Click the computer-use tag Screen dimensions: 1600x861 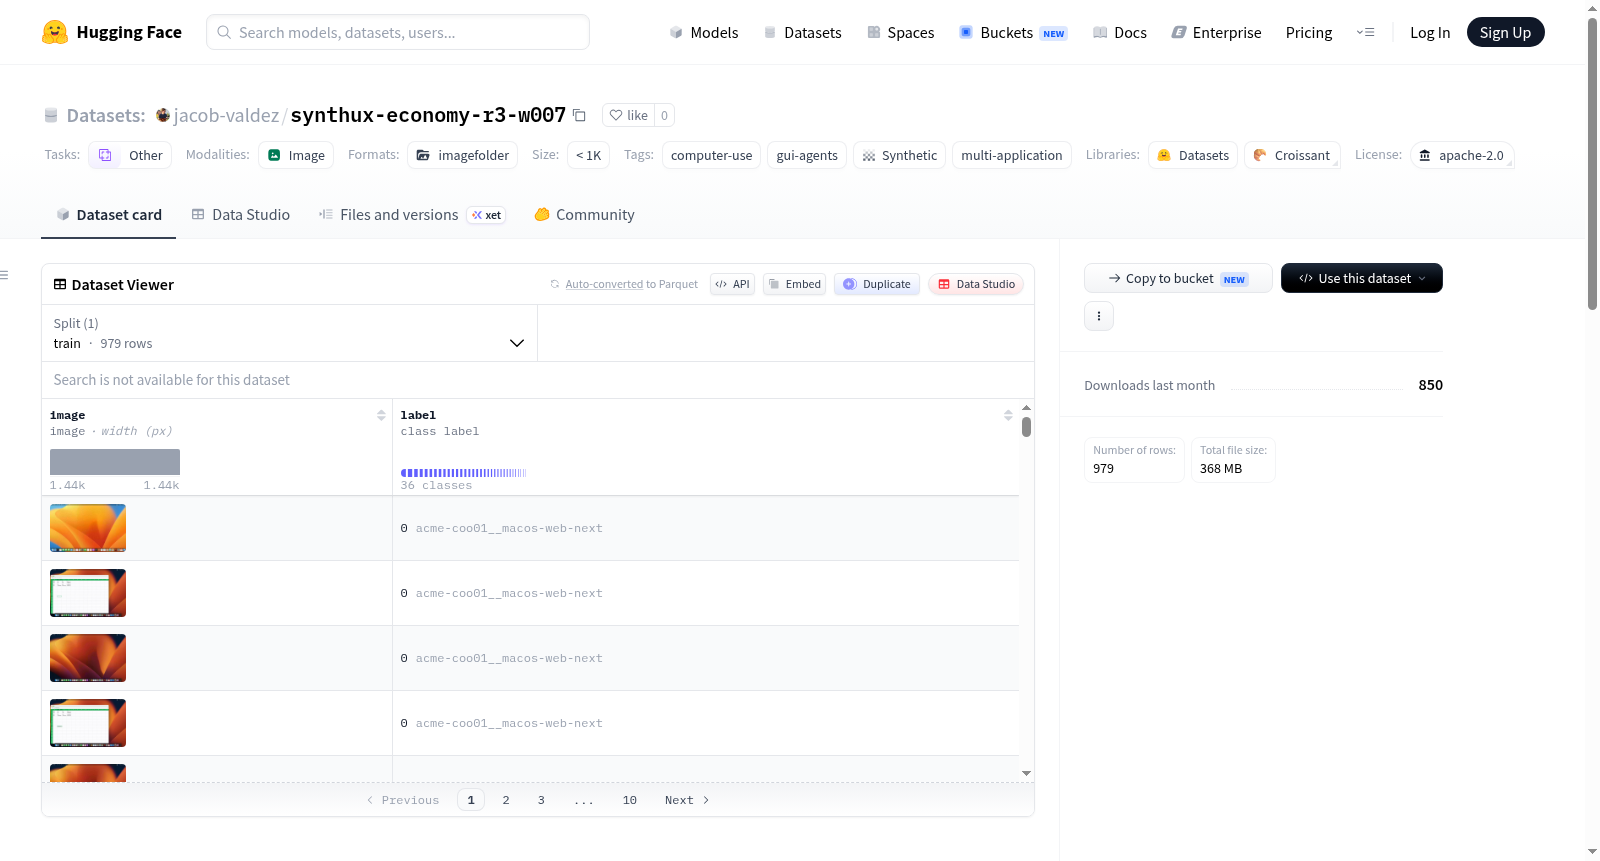pos(711,155)
